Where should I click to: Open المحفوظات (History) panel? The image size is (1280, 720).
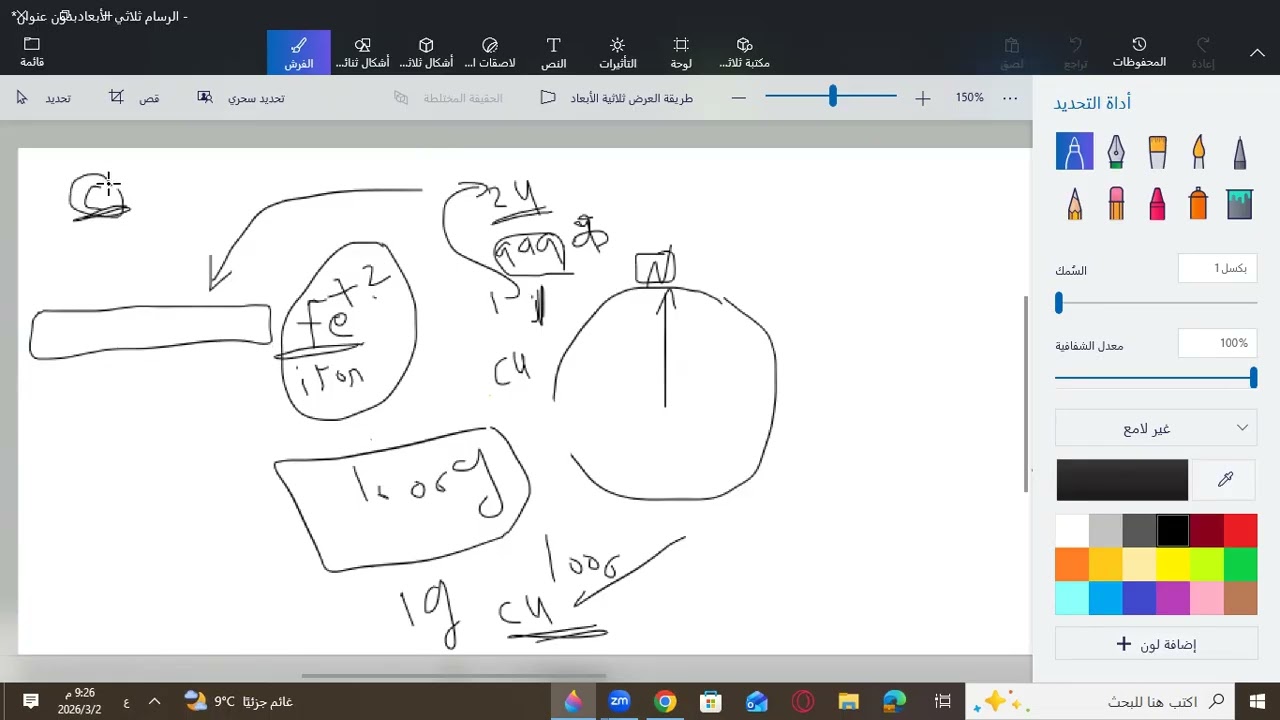pyautogui.click(x=1139, y=53)
